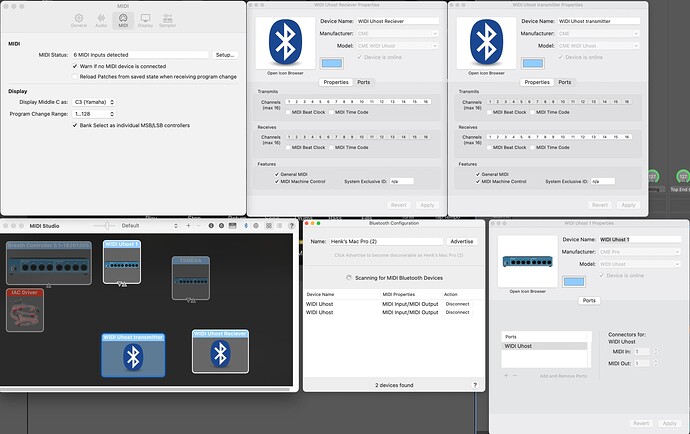Toggle MIDI Machine Control in transmitter Properties
Viewport: 690px width, 434px height.
(478, 181)
